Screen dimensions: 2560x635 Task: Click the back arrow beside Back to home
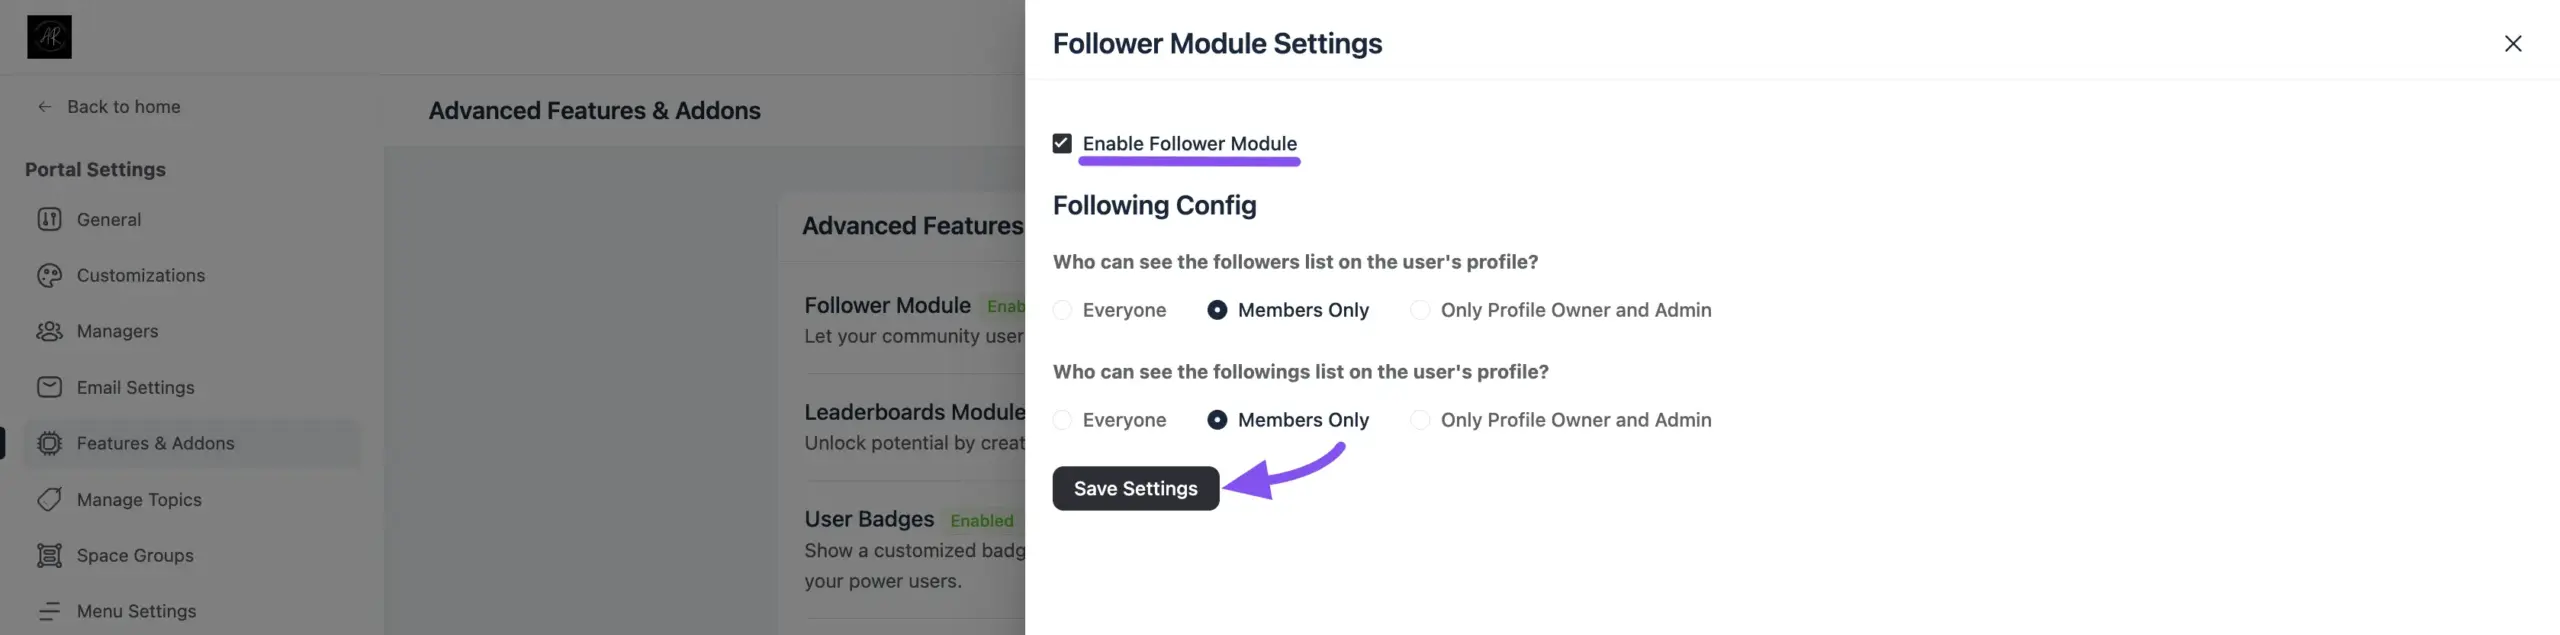44,107
